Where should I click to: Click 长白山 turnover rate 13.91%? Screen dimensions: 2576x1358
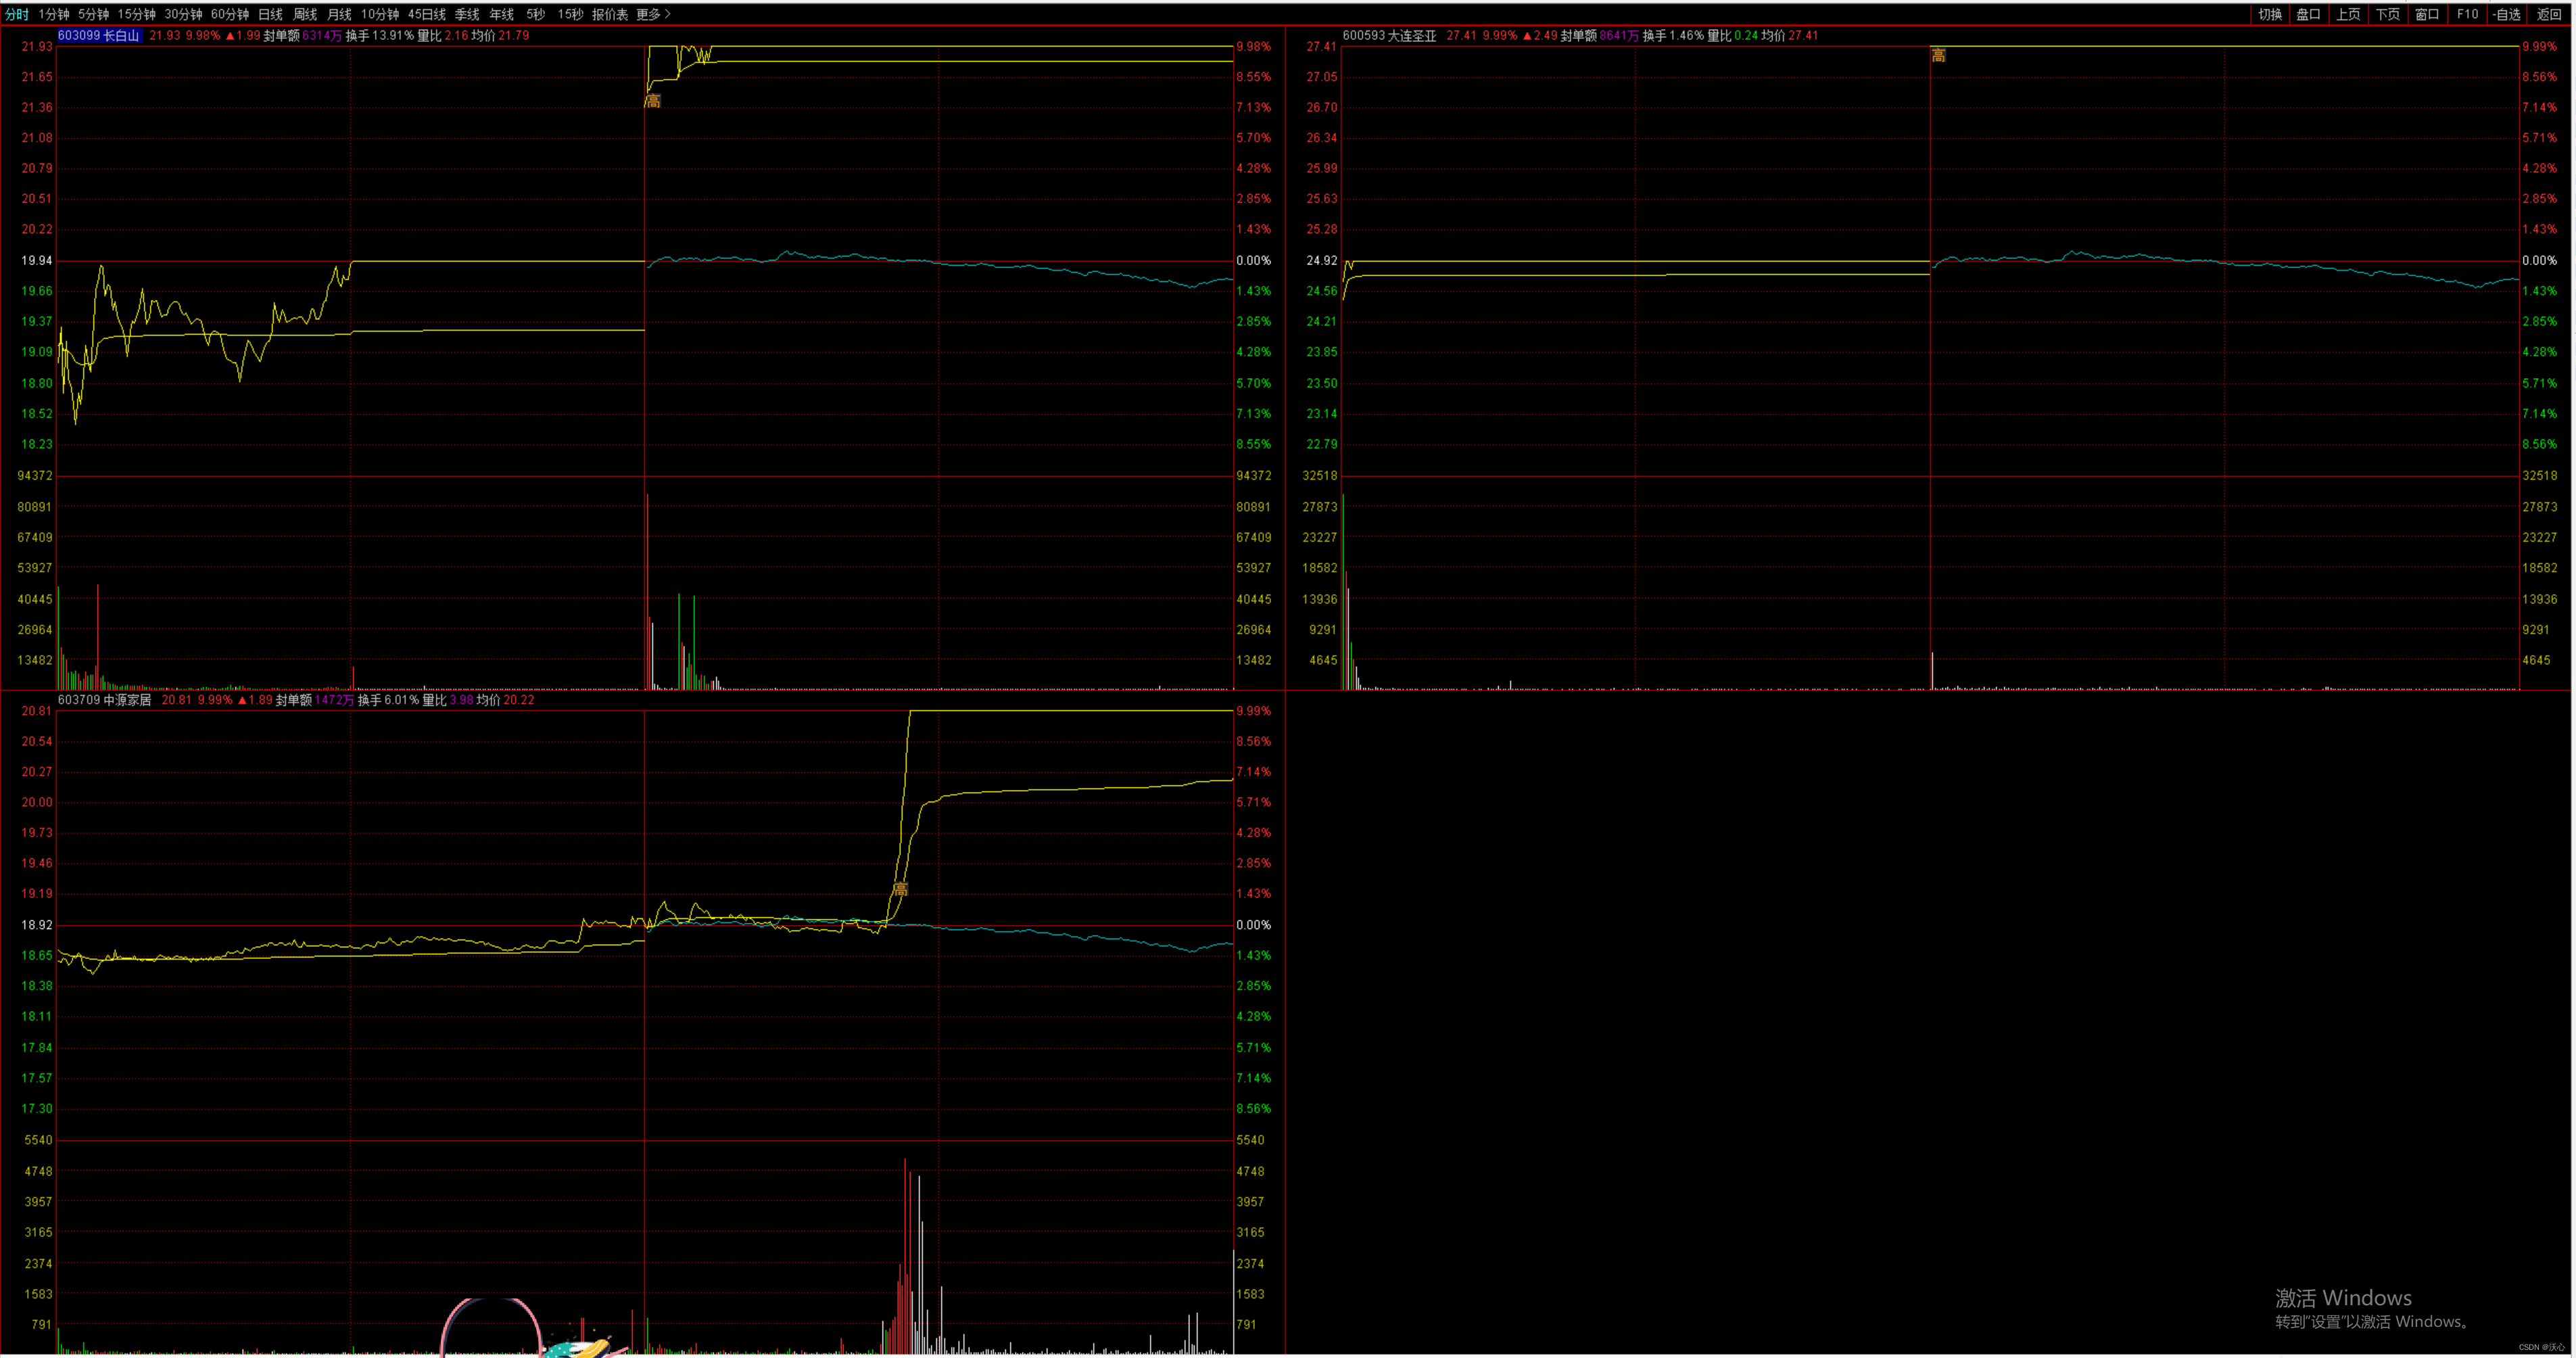393,35
